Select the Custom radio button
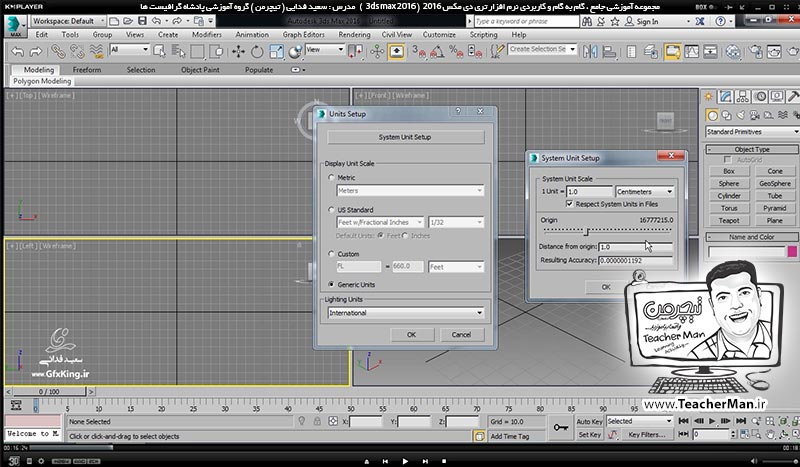 (x=331, y=254)
